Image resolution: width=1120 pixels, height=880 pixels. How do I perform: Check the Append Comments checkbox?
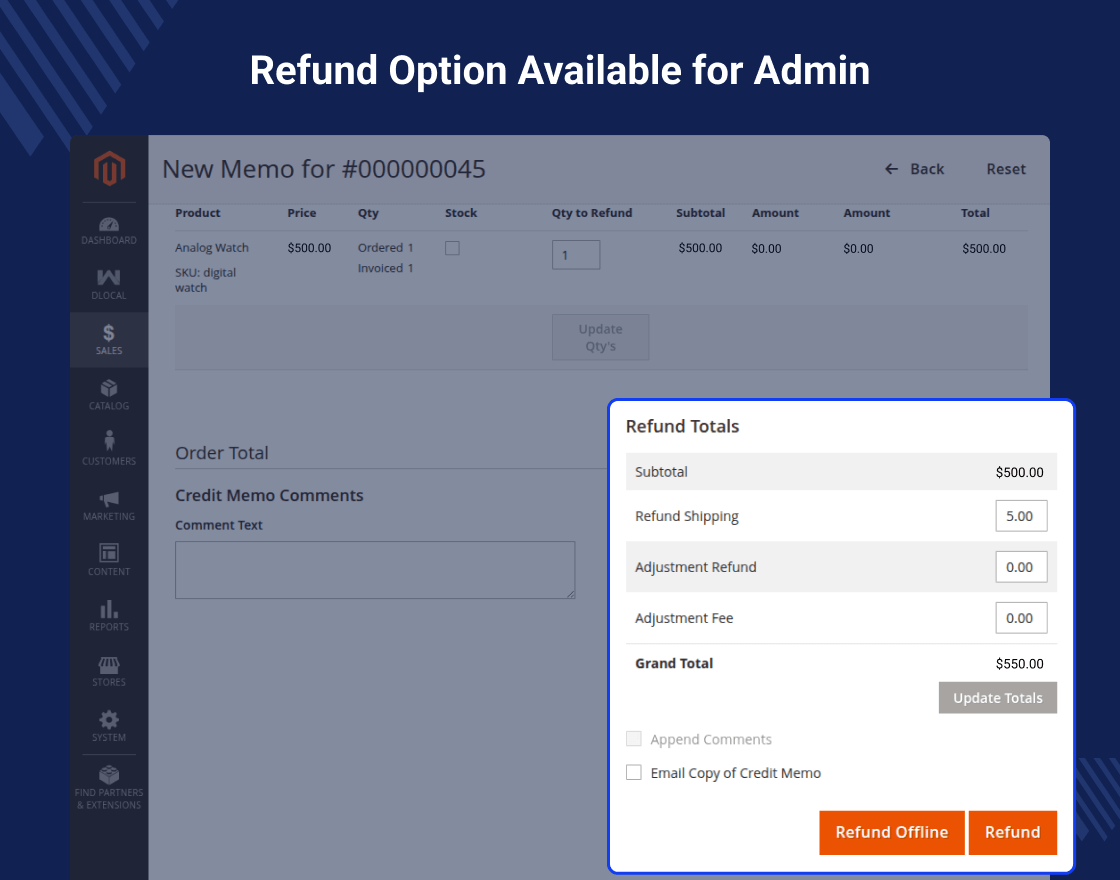[x=634, y=739]
